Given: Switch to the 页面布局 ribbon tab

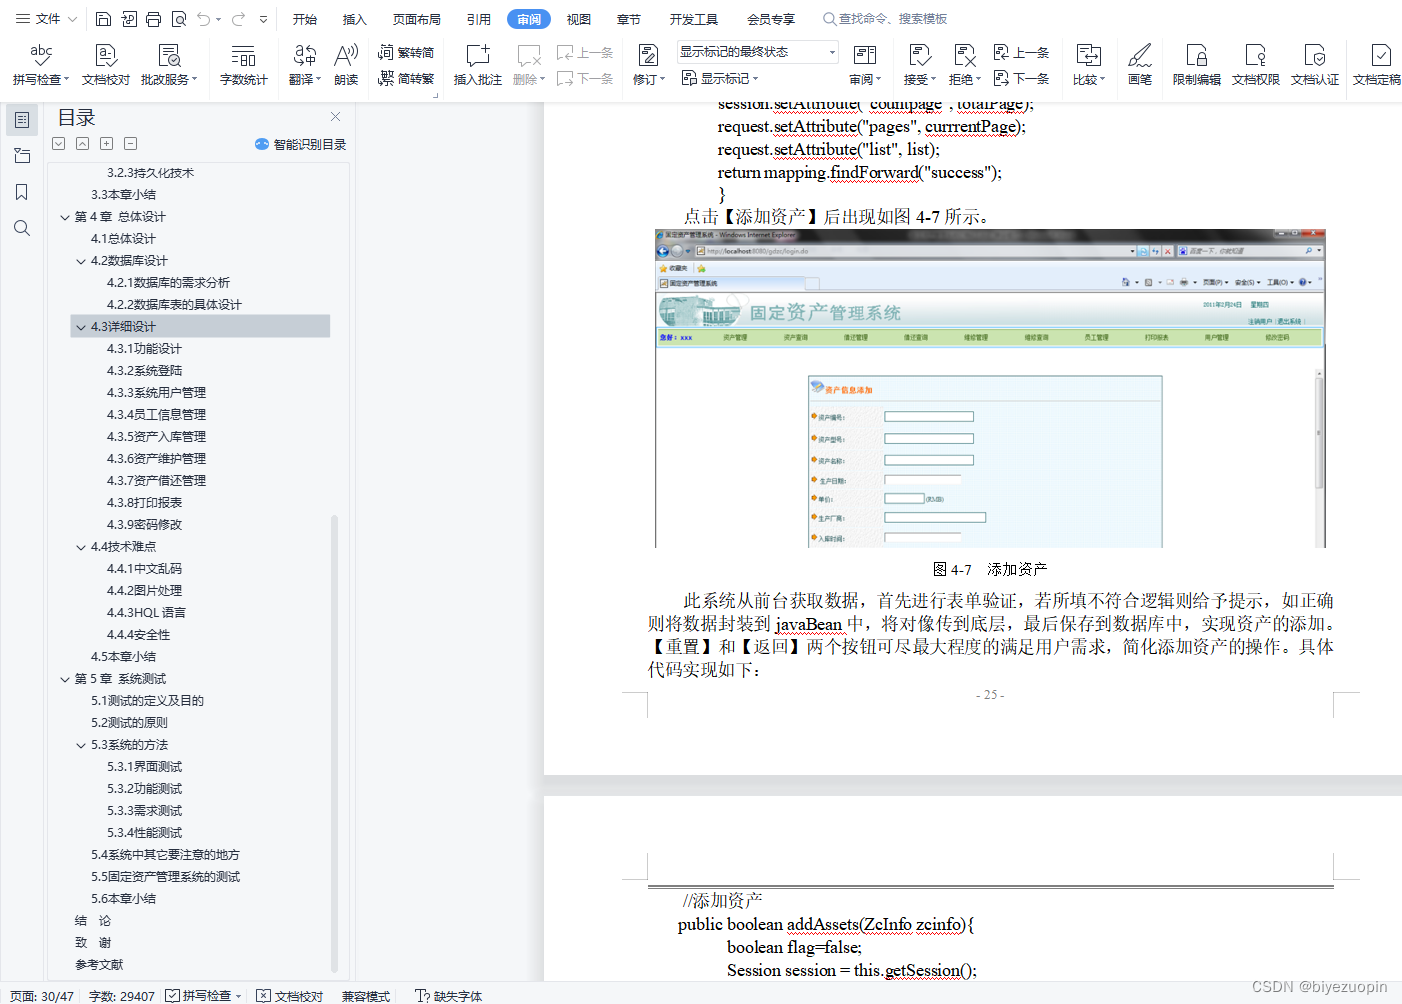Looking at the screenshot, I should point(417,19).
